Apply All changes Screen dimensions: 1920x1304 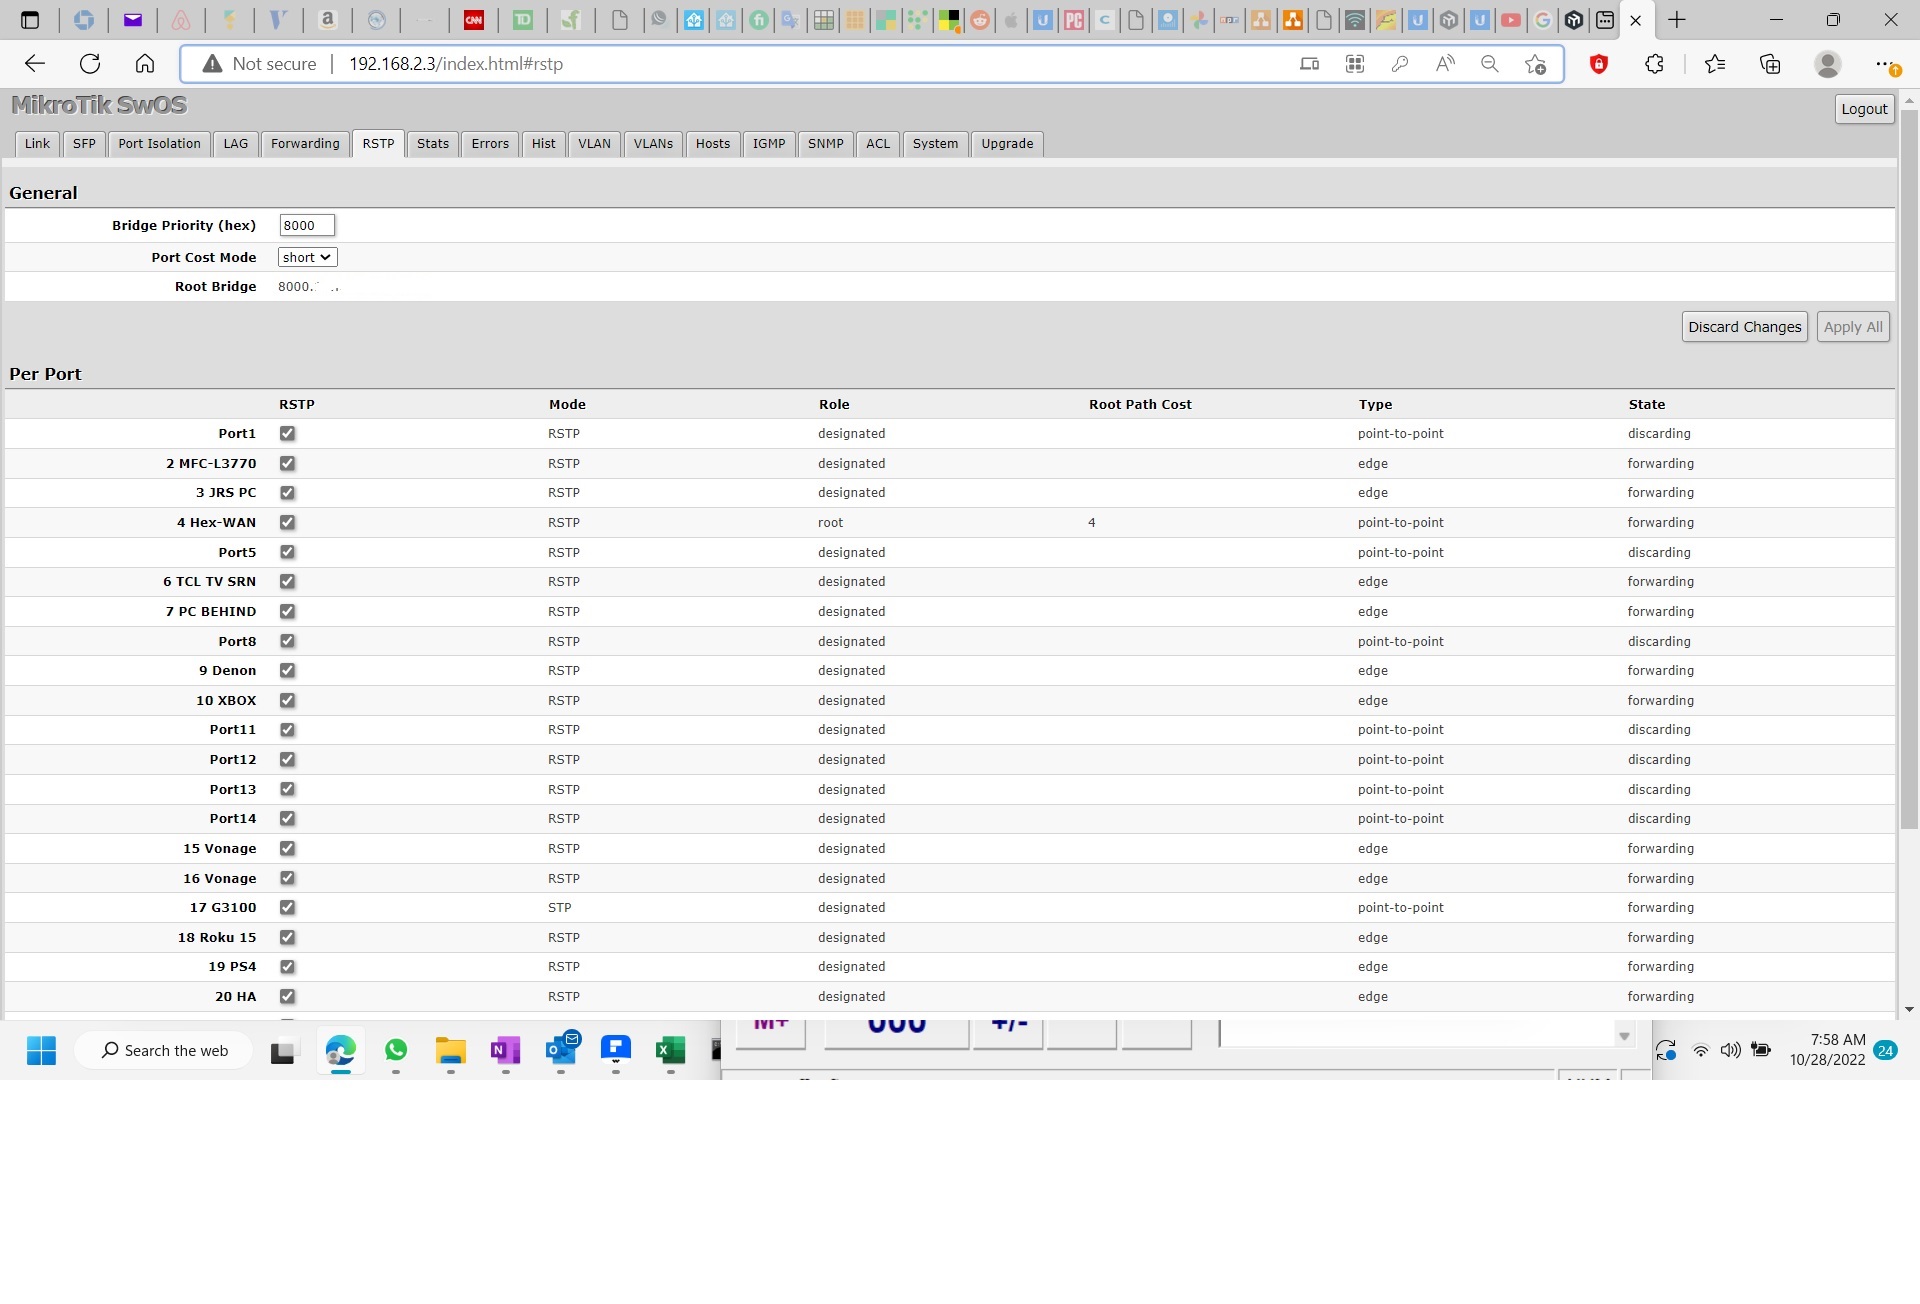coord(1852,326)
